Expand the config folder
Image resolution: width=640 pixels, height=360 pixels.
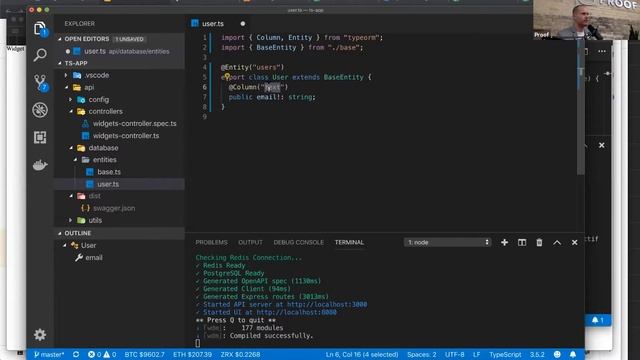71,100
